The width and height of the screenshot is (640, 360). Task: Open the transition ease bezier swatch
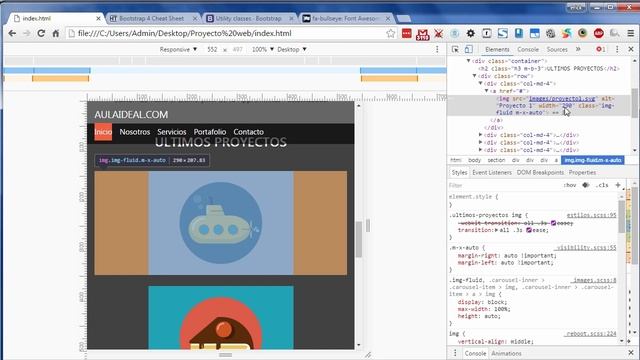point(529,230)
